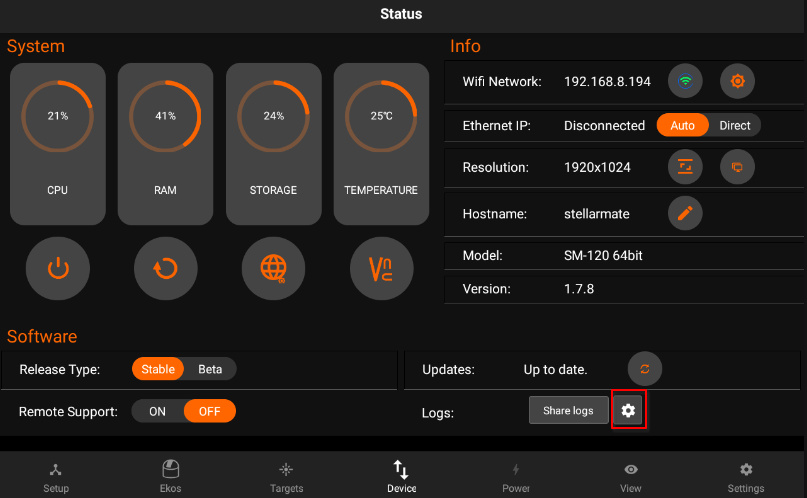This screenshot has height=498, width=807.
Task: Edit hostname with pencil icon
Action: [x=685, y=213]
